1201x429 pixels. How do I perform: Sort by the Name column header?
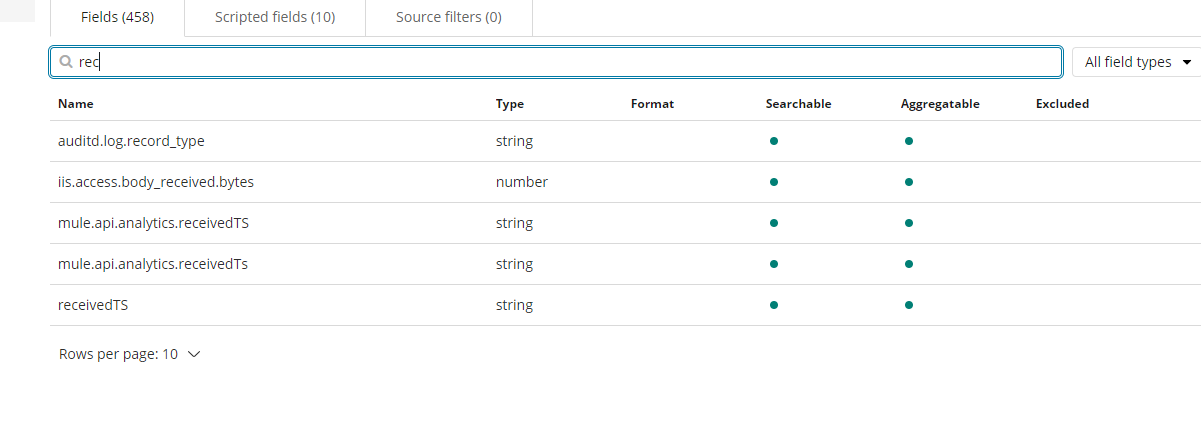[76, 103]
